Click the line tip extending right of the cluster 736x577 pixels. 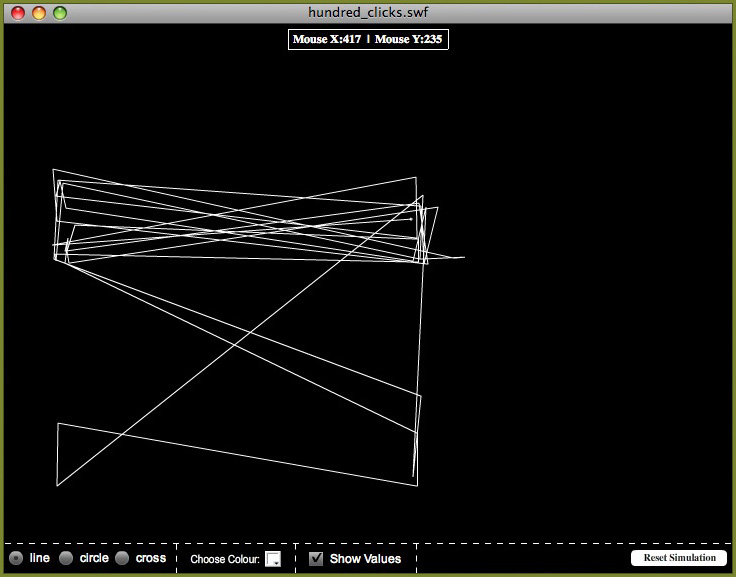tap(464, 258)
